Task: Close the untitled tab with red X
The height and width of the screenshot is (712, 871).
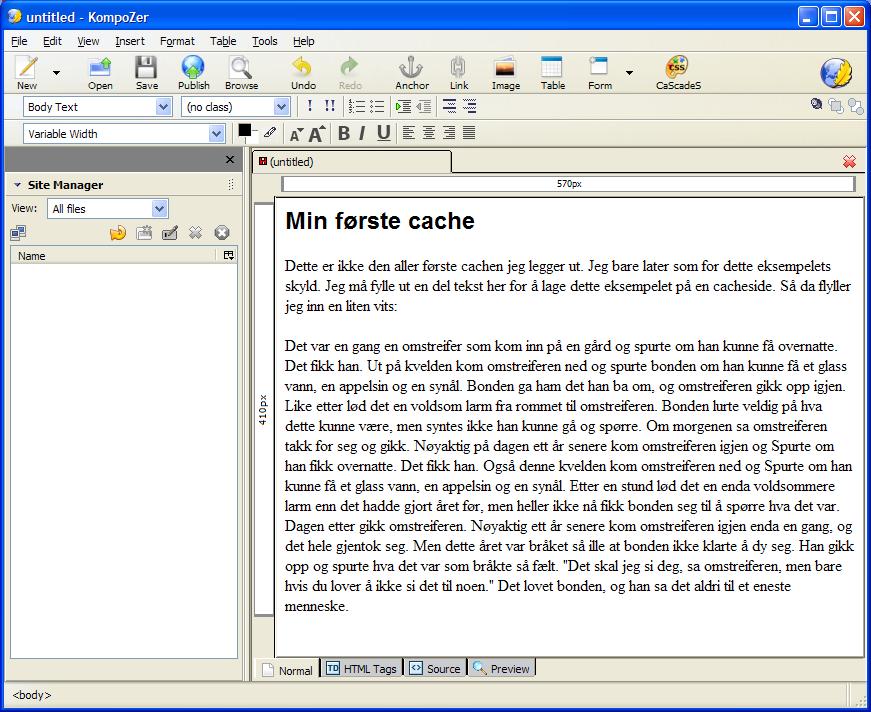Action: point(849,162)
